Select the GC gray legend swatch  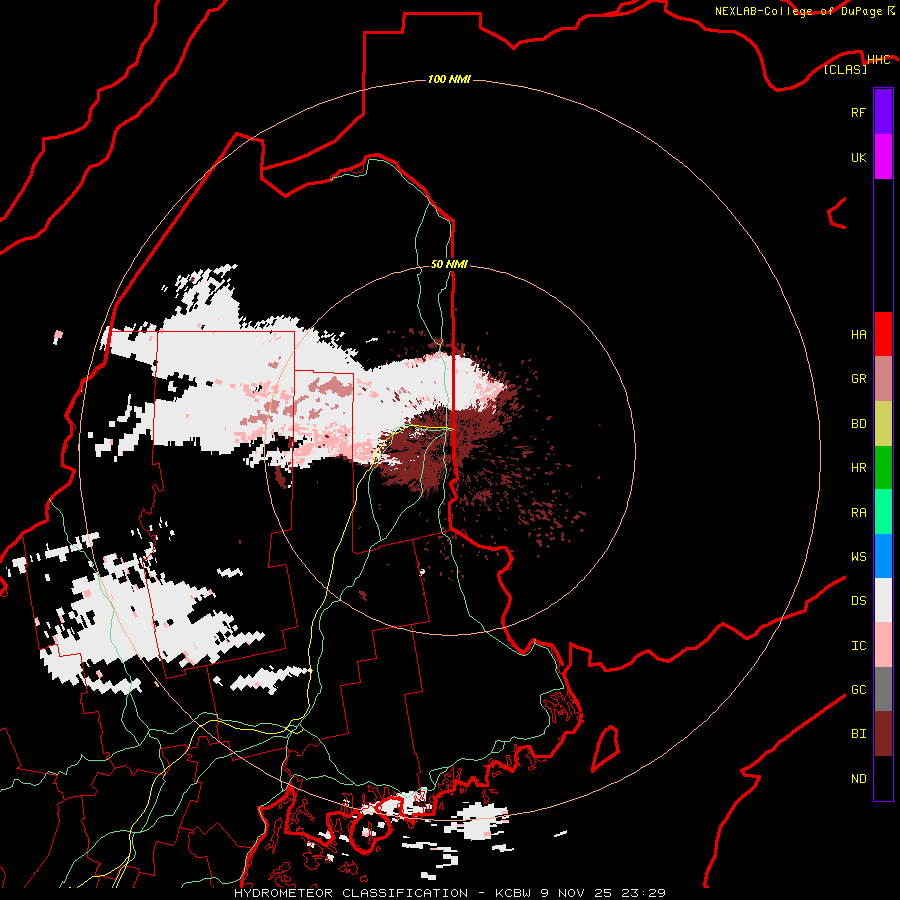(x=883, y=689)
